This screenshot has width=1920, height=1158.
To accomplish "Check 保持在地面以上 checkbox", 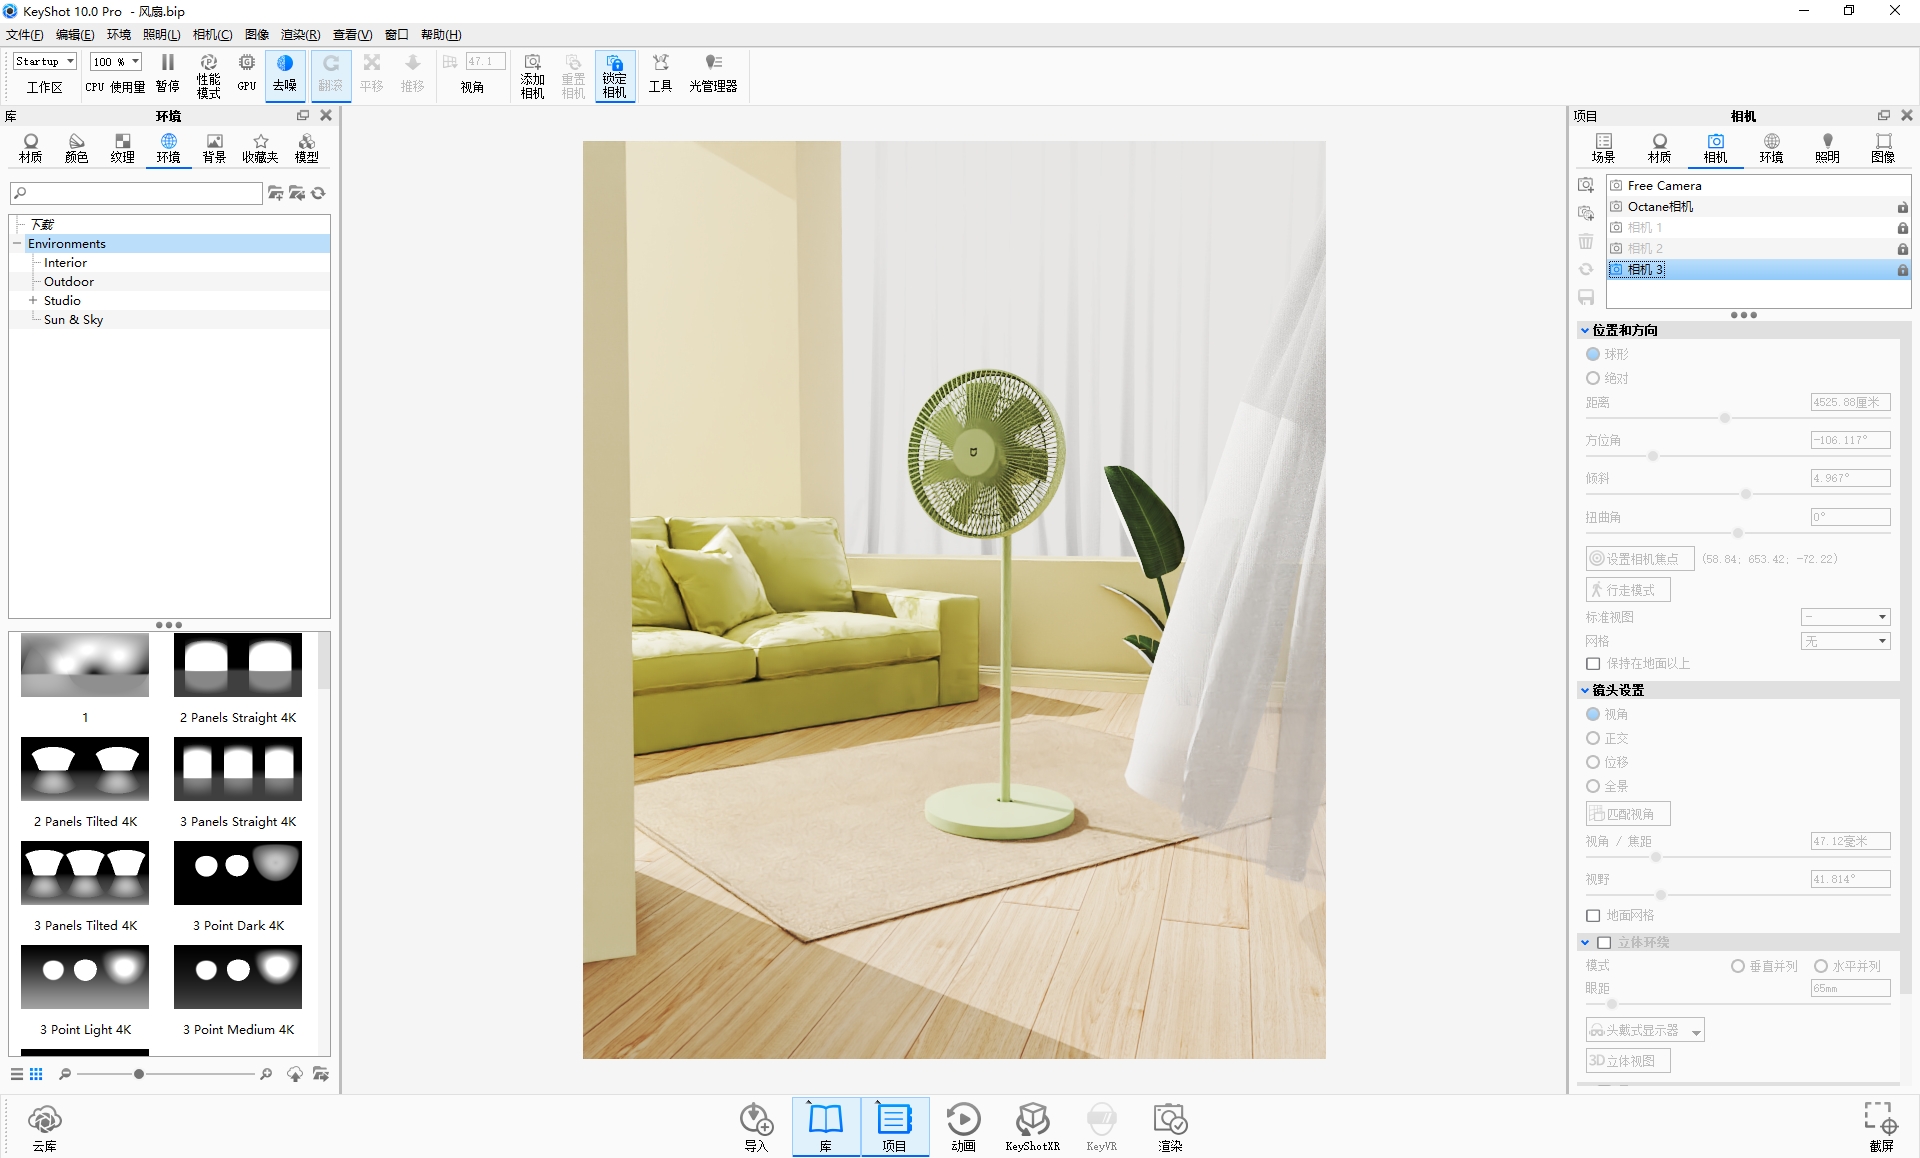I will pos(1593,664).
